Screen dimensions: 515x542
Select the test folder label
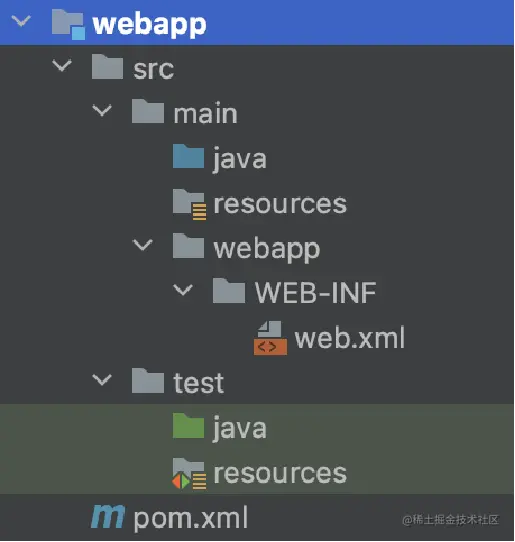(x=198, y=382)
